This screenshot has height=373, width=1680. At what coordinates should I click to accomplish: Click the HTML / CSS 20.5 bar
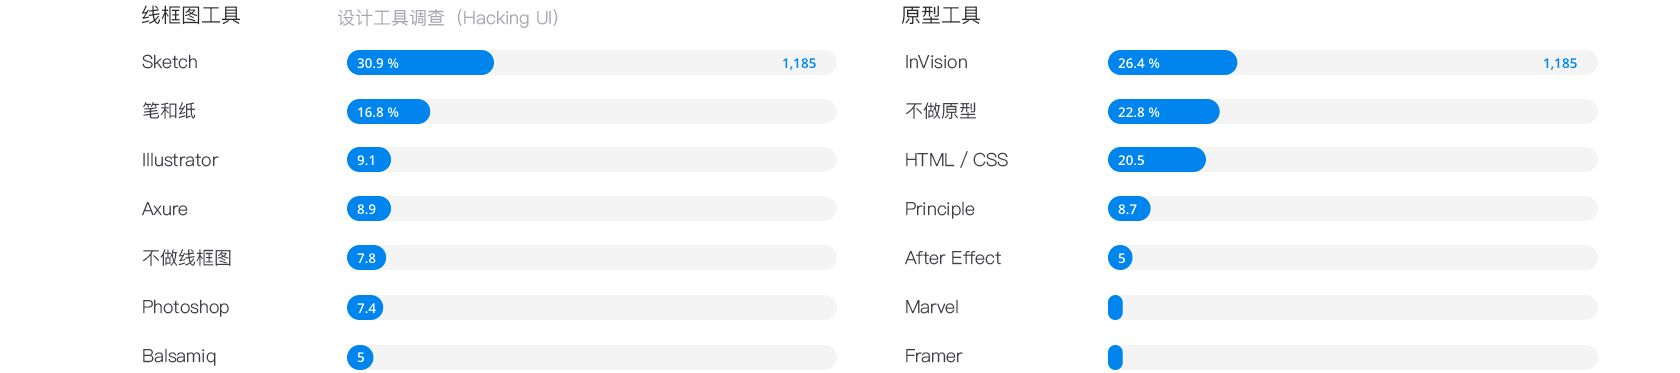[1156, 160]
